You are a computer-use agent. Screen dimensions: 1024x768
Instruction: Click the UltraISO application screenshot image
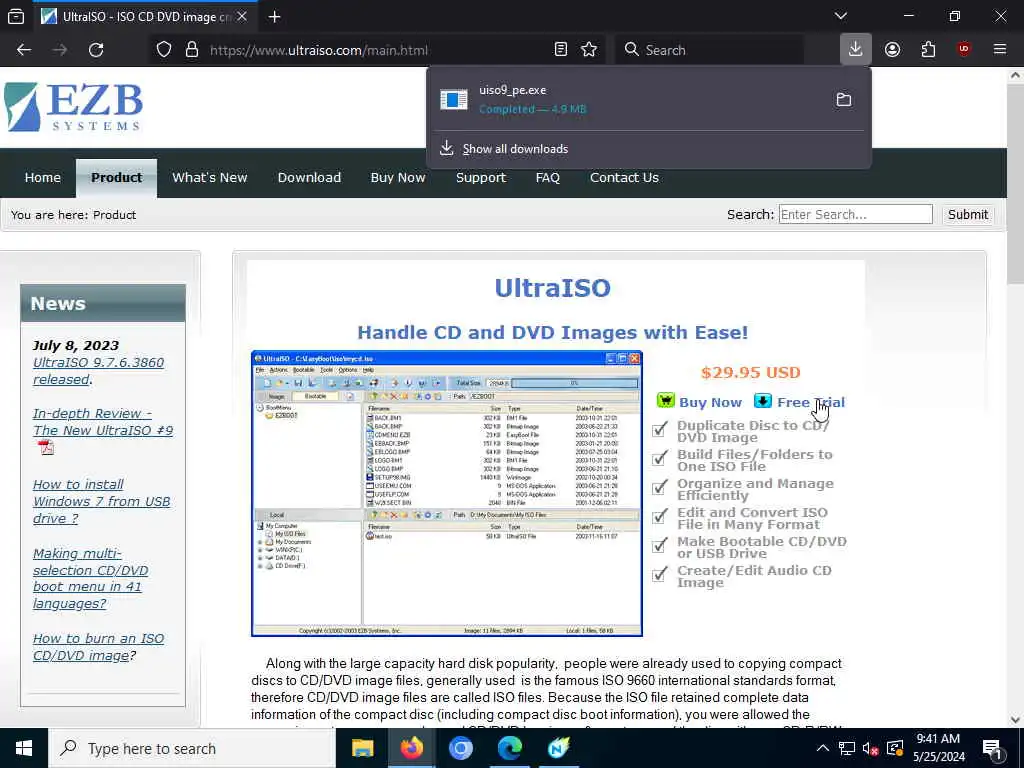coord(447,493)
